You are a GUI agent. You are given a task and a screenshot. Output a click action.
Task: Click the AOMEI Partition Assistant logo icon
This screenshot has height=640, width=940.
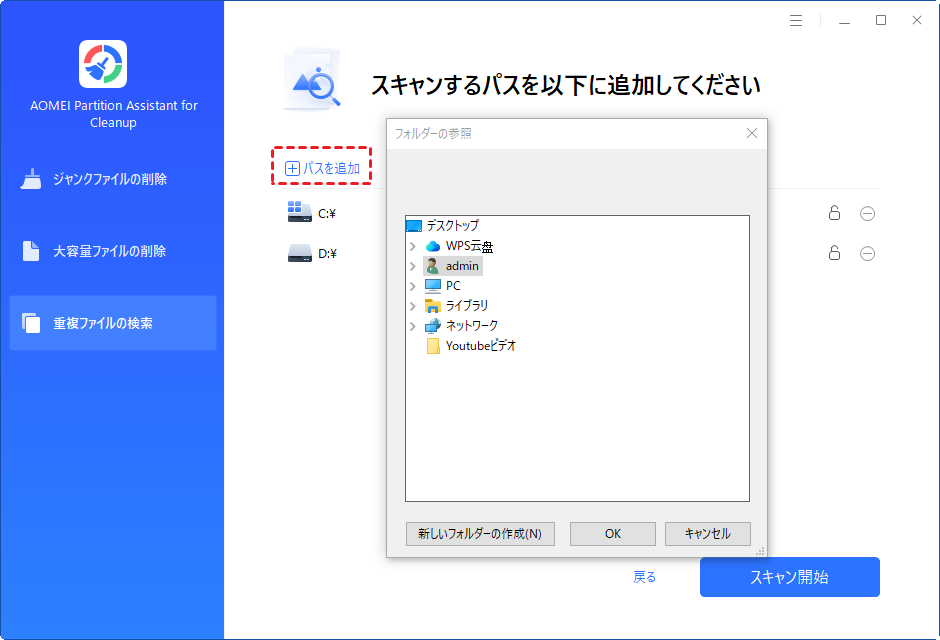click(x=104, y=62)
